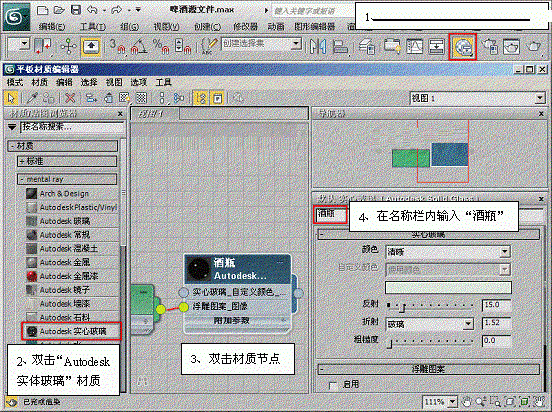Open the 3ds Max application button

coord(16,17)
